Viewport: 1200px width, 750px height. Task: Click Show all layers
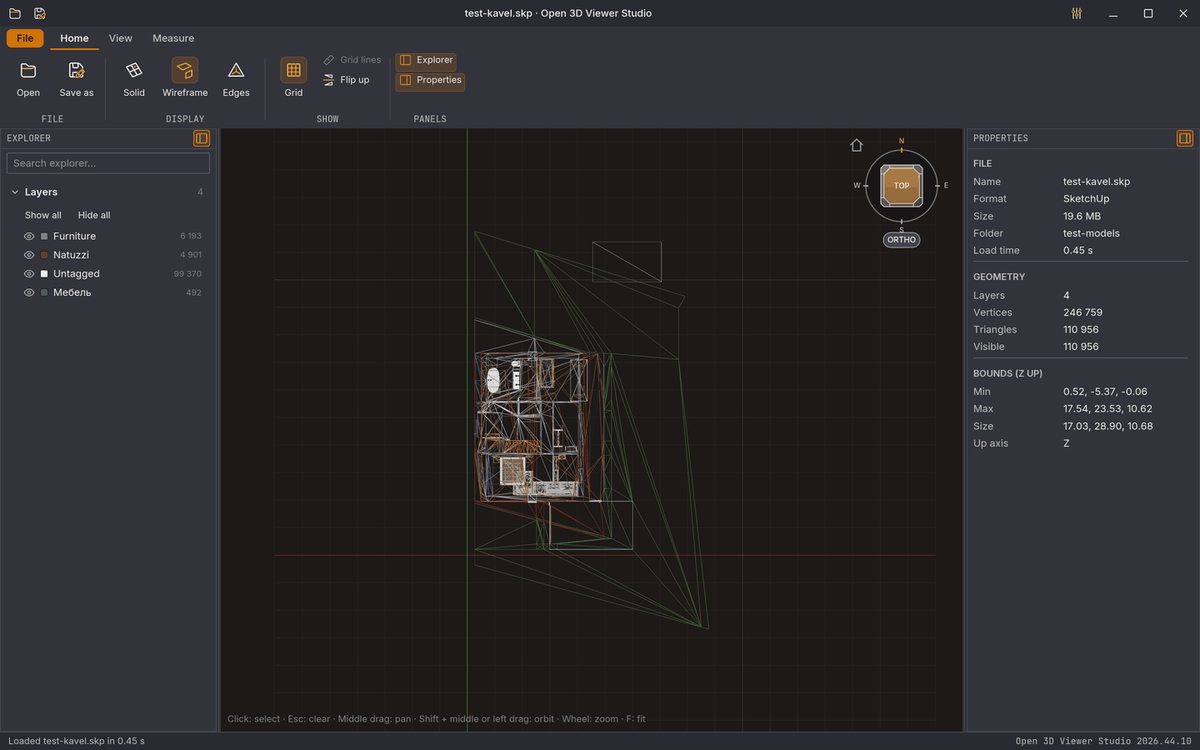click(x=43, y=215)
